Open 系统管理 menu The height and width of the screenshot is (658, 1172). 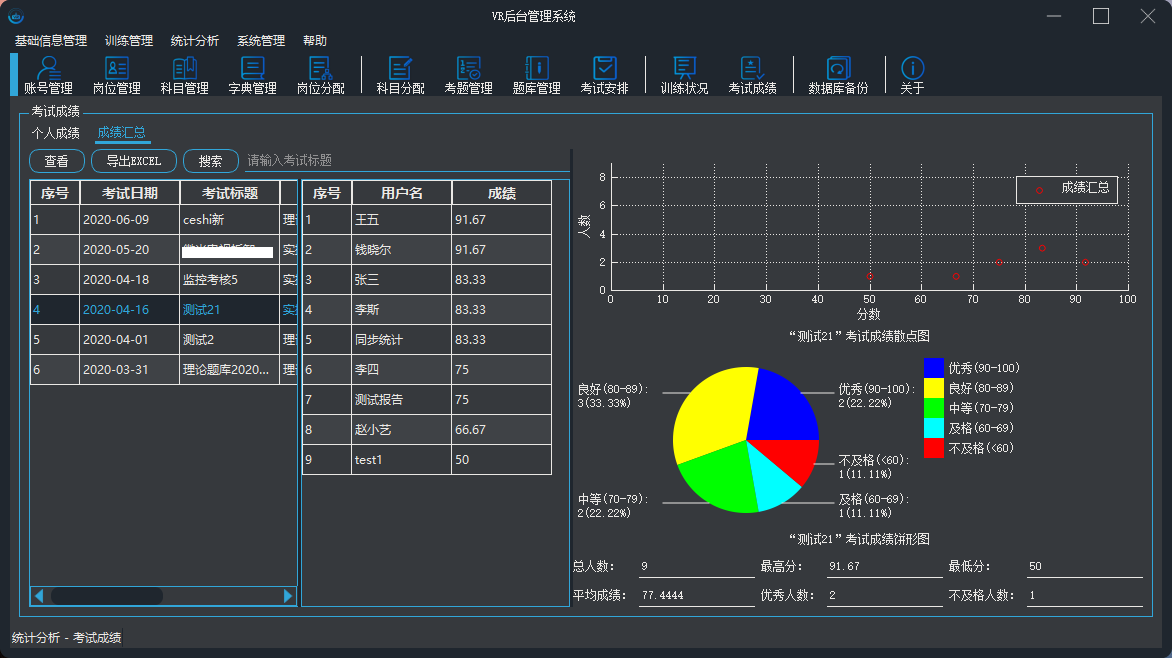point(261,40)
